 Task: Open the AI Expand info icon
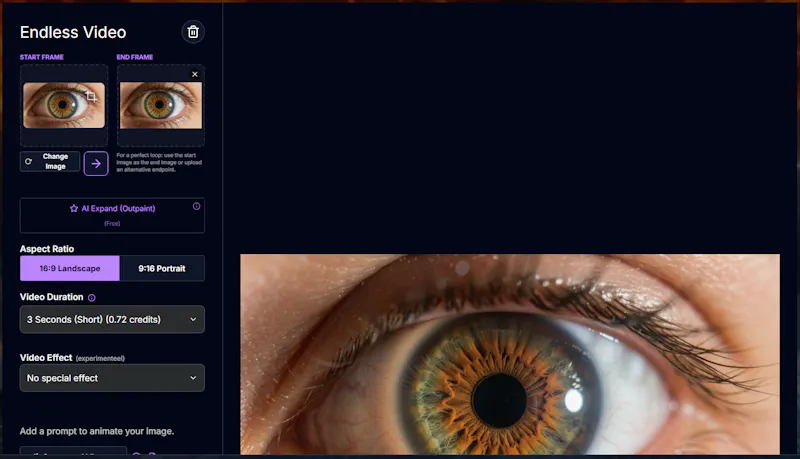(196, 207)
